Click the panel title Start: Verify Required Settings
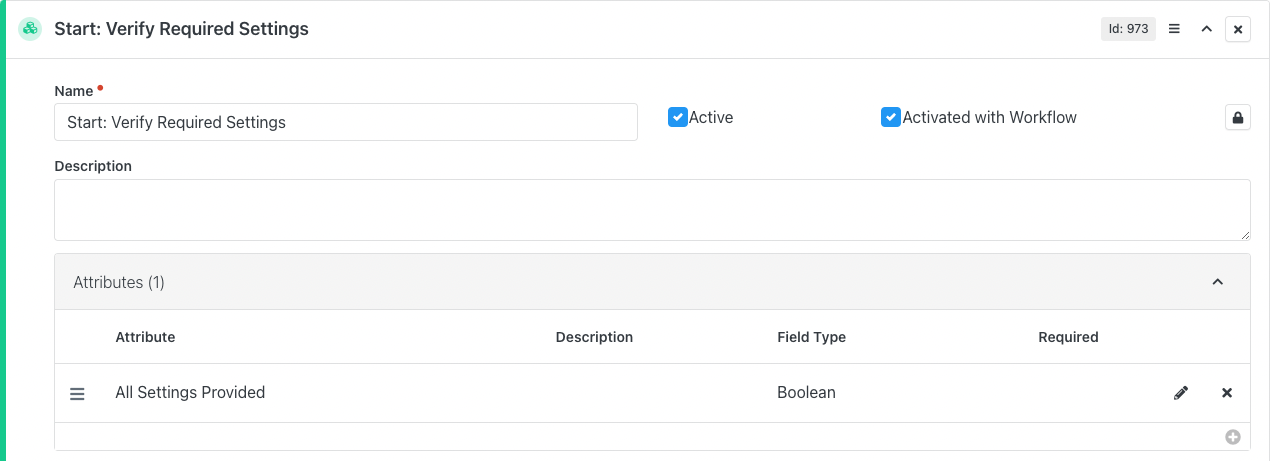The height and width of the screenshot is (461, 1270). 180,29
